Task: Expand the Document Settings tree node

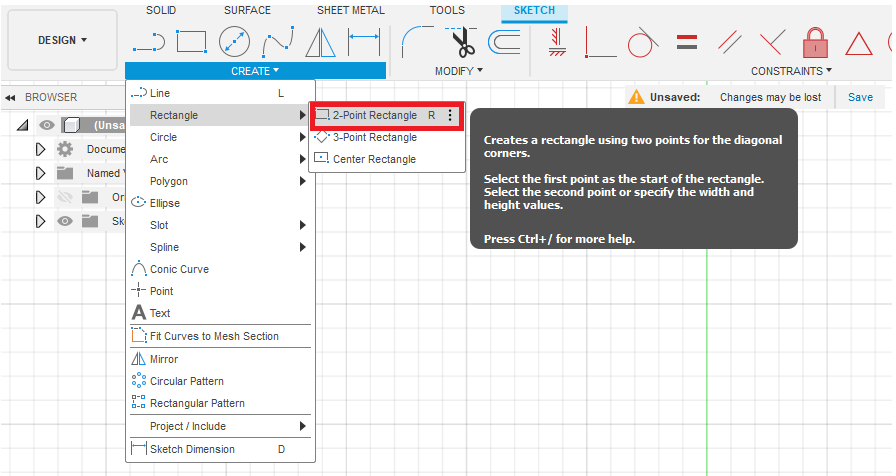Action: pyautogui.click(x=40, y=149)
